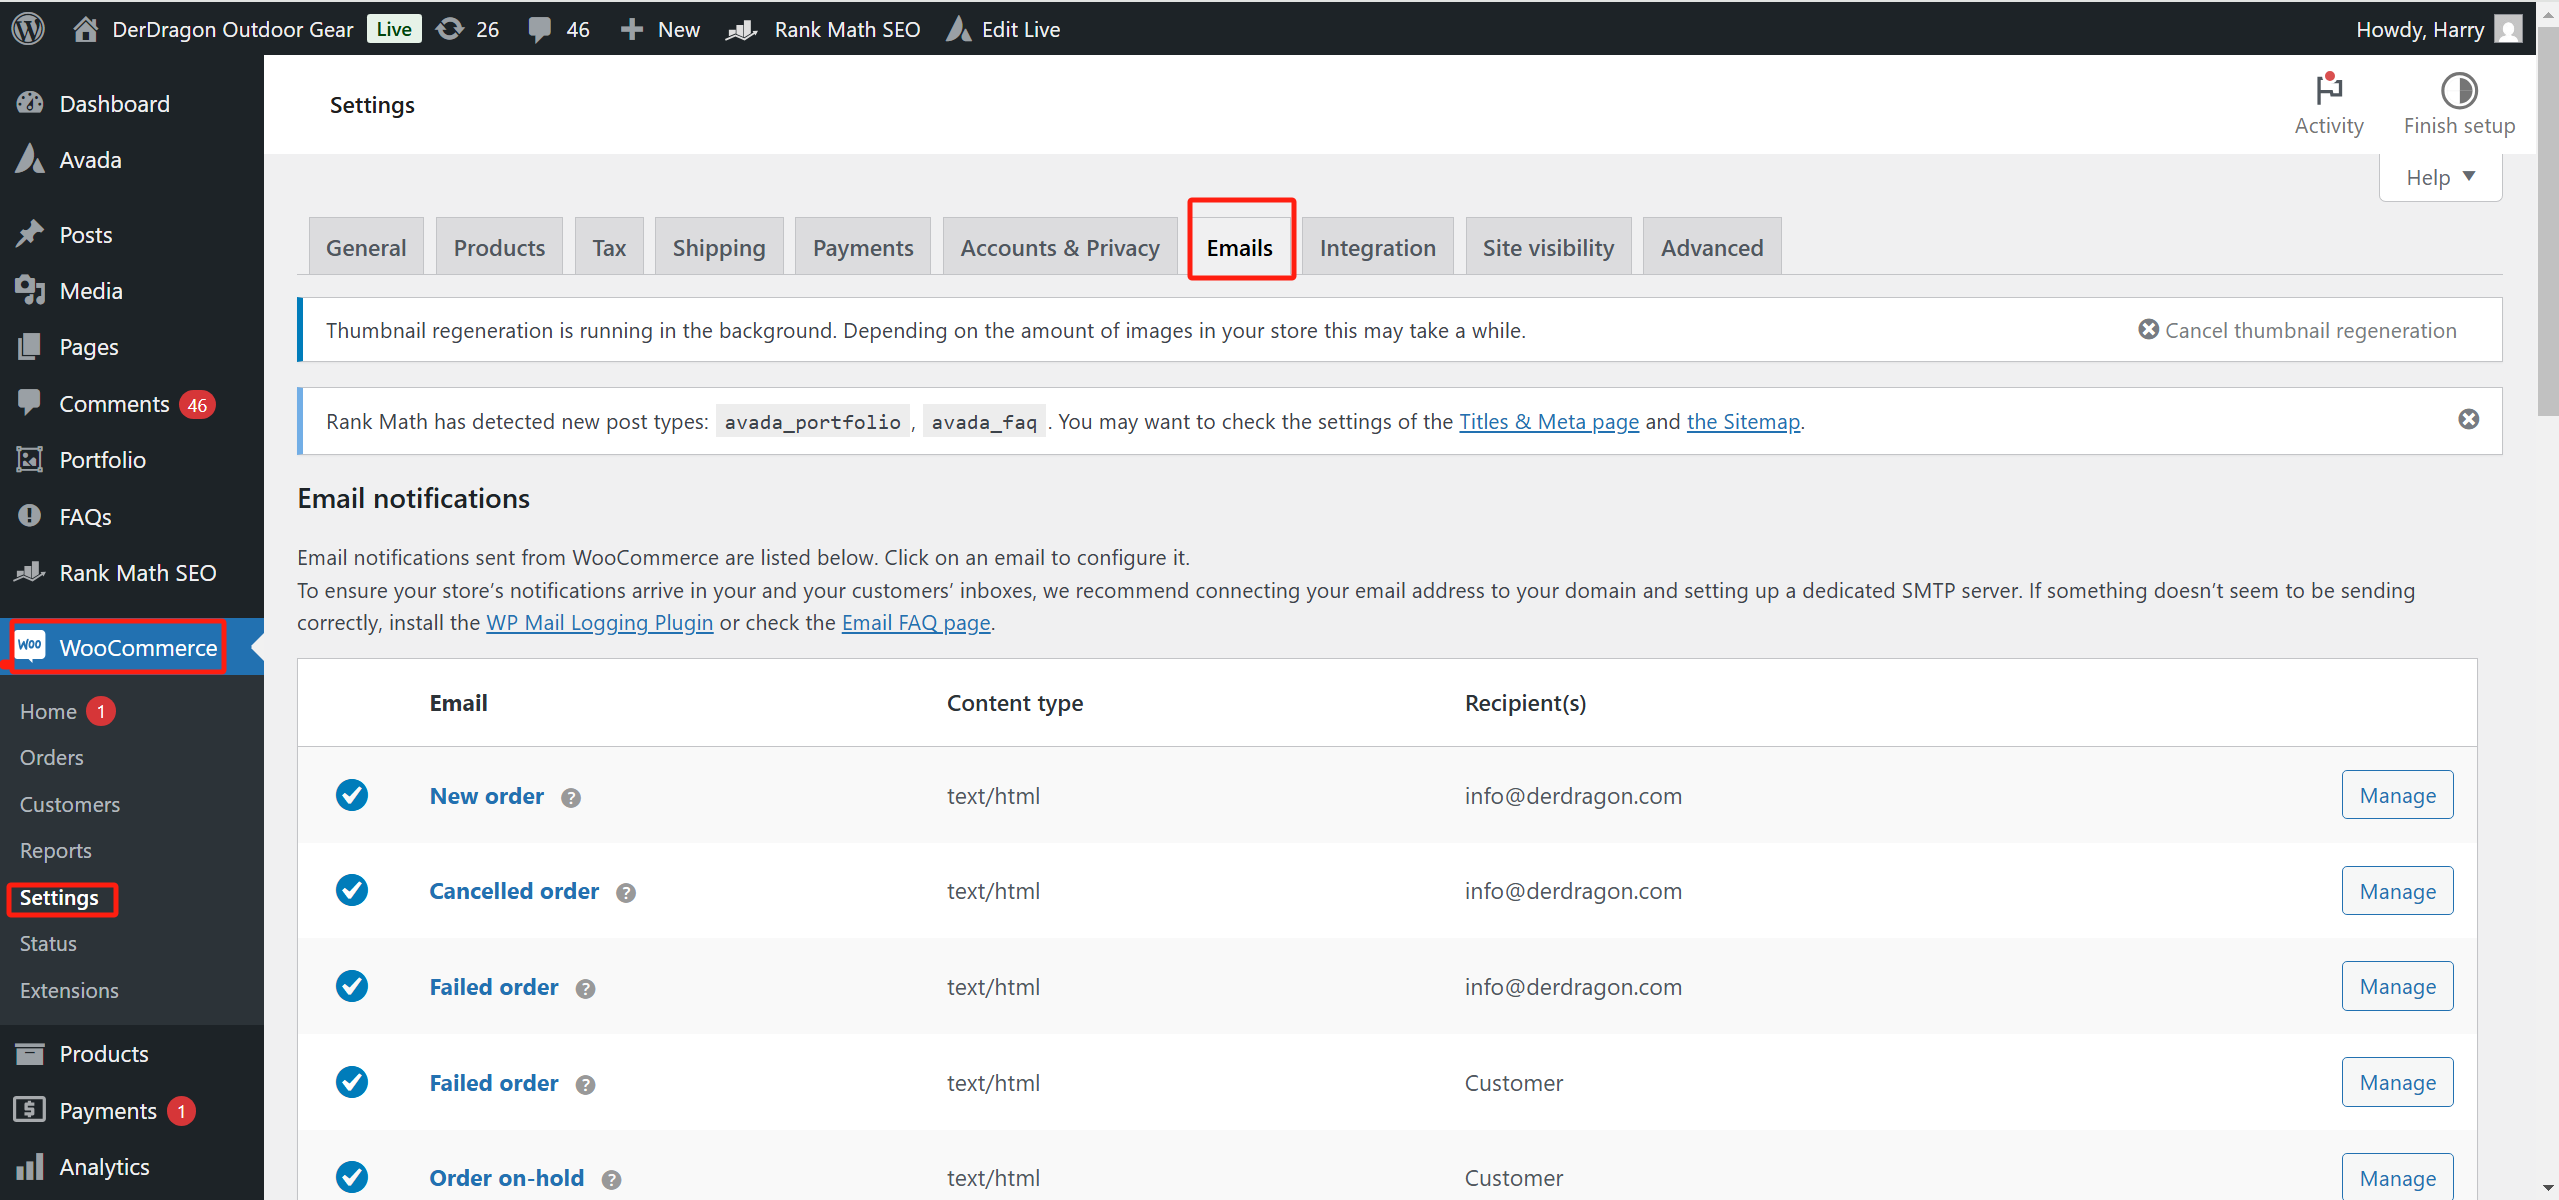Click the Finish setup progress icon
This screenshot has width=2559, height=1200.
[x=2458, y=90]
